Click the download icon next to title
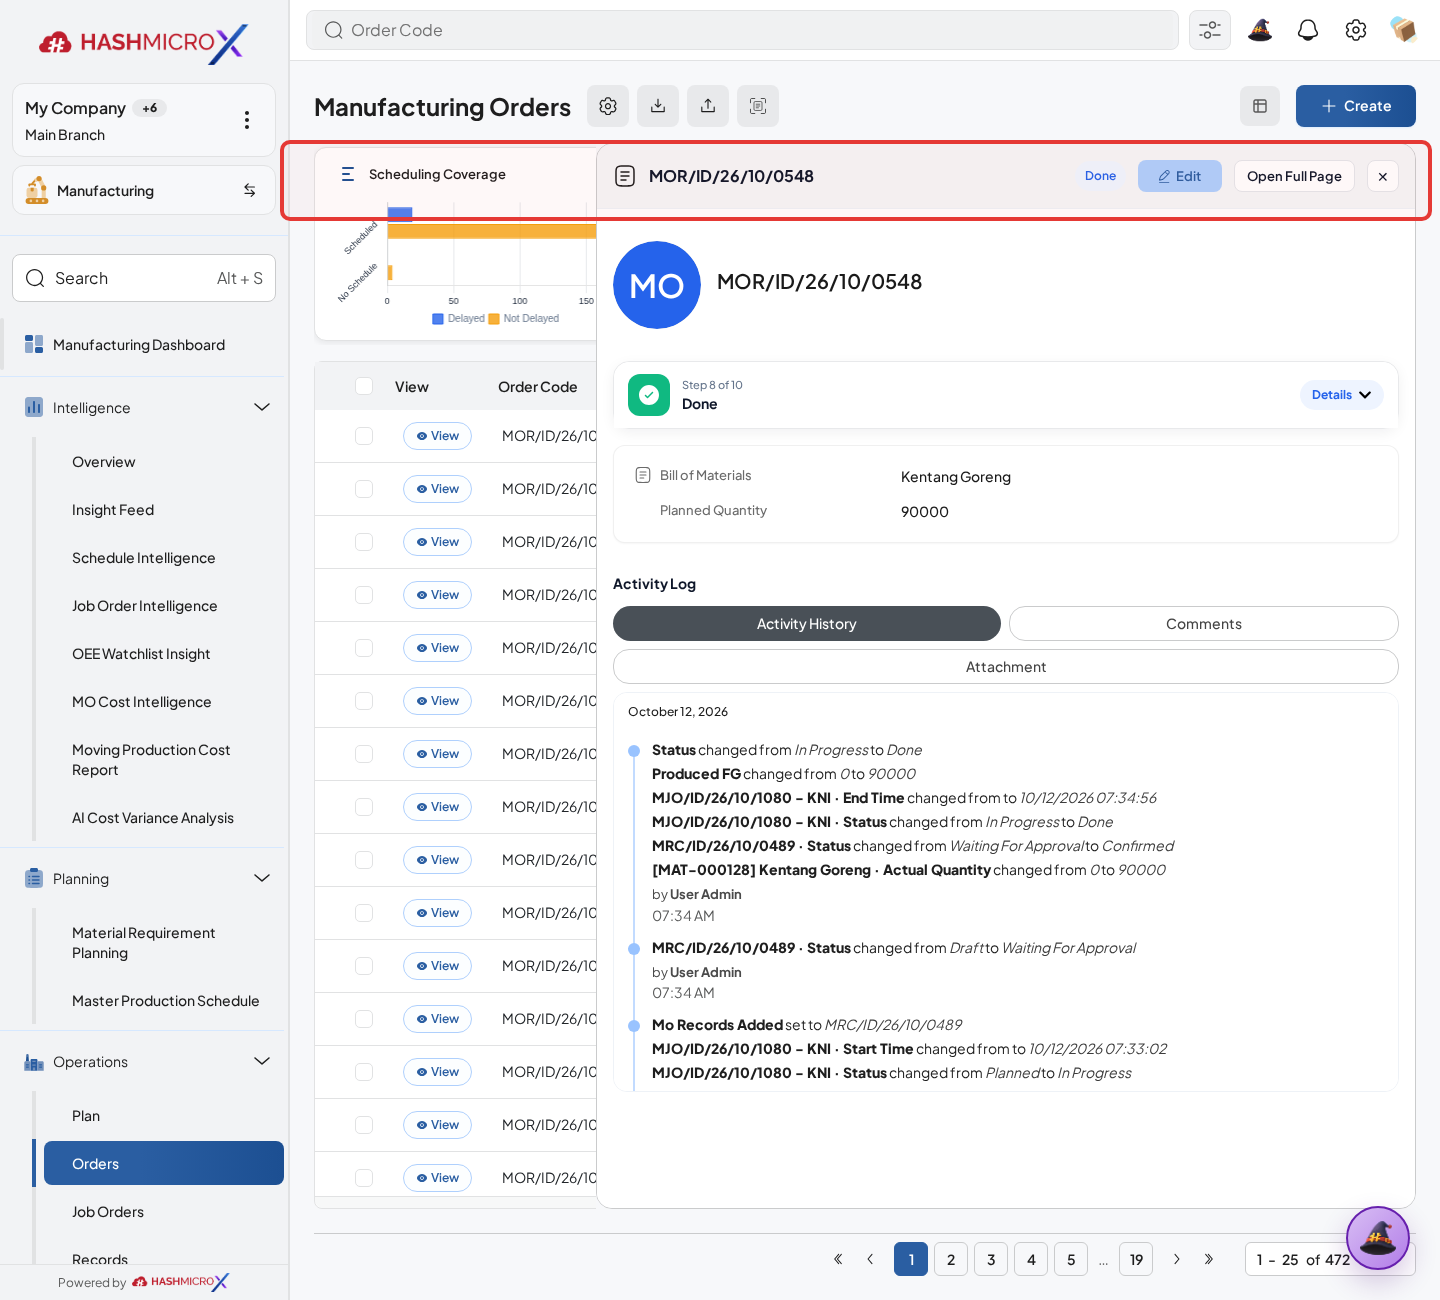This screenshot has width=1440, height=1300. click(x=658, y=106)
